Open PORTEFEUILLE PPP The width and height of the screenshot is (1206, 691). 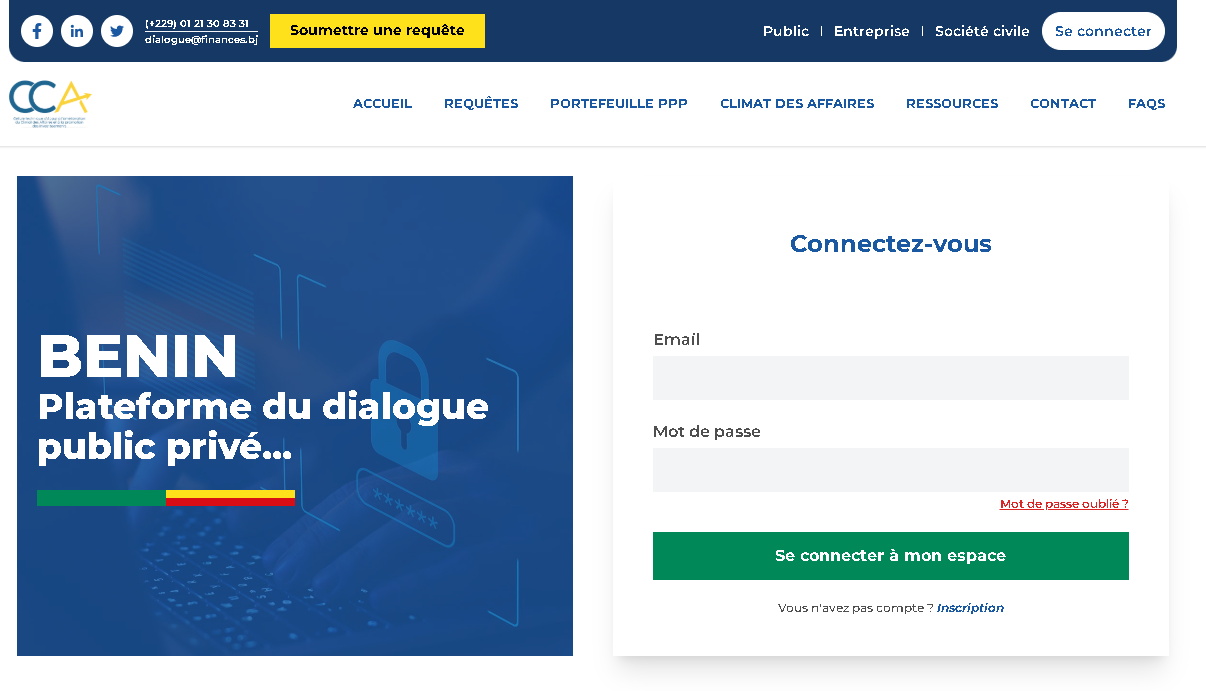(x=618, y=103)
